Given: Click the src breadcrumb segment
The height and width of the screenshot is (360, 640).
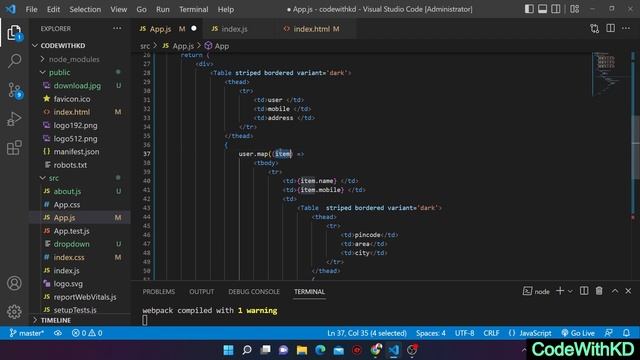Looking at the screenshot, I should [145, 46].
